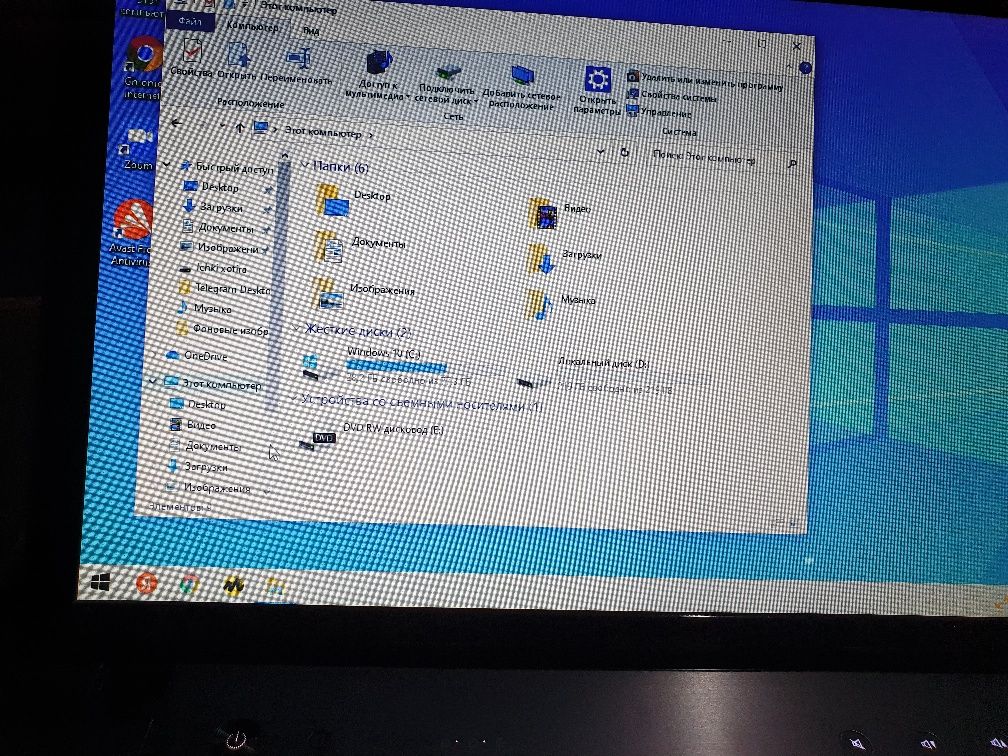Select Документы under Быстрый доступ
Screen dimensions: 1008x756
(225, 228)
